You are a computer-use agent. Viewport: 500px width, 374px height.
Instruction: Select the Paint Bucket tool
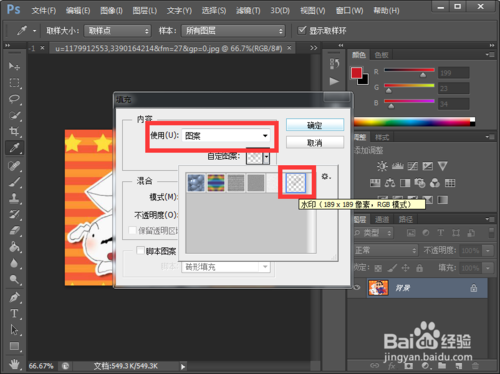14,247
